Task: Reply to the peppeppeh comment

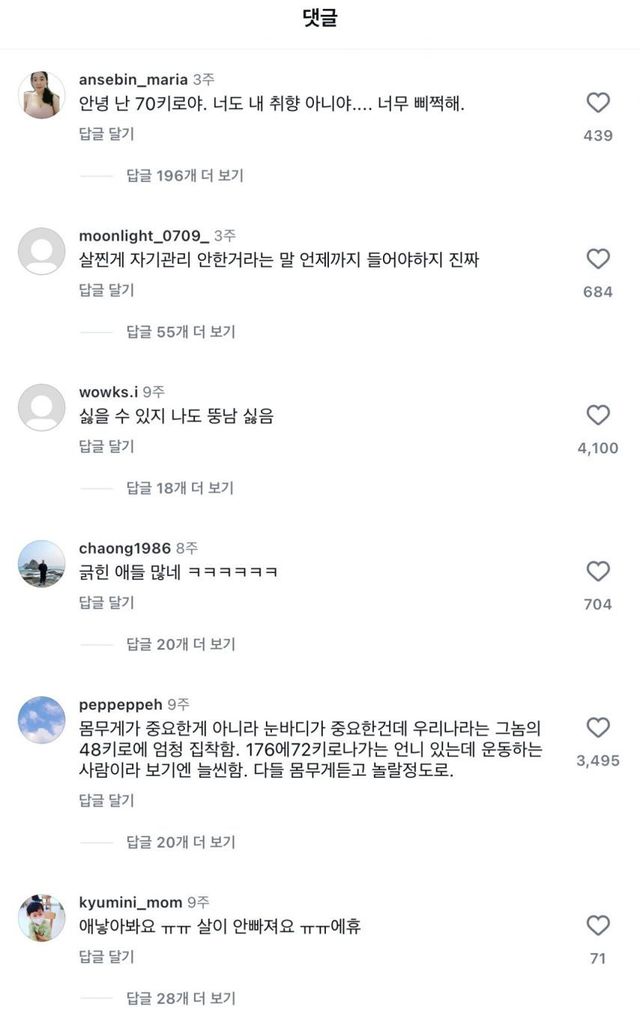Action: (106, 801)
